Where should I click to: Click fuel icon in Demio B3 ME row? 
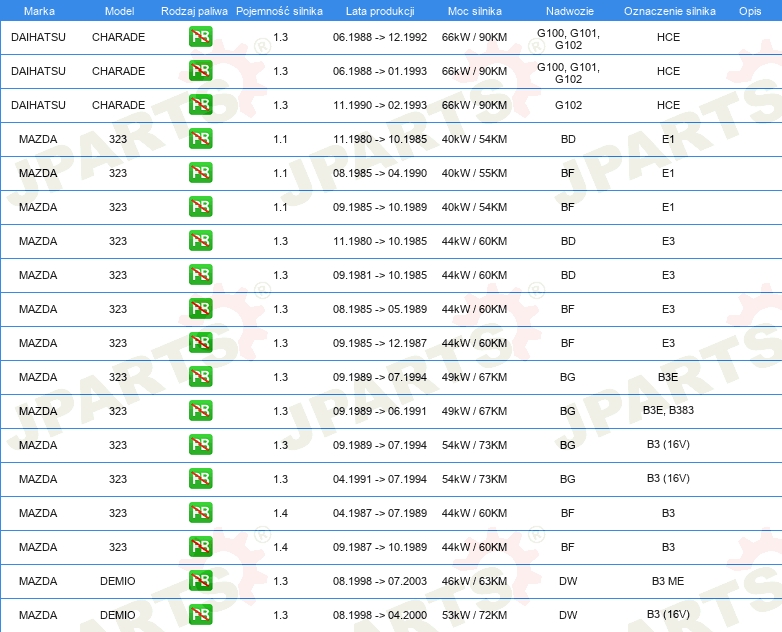[x=200, y=581]
